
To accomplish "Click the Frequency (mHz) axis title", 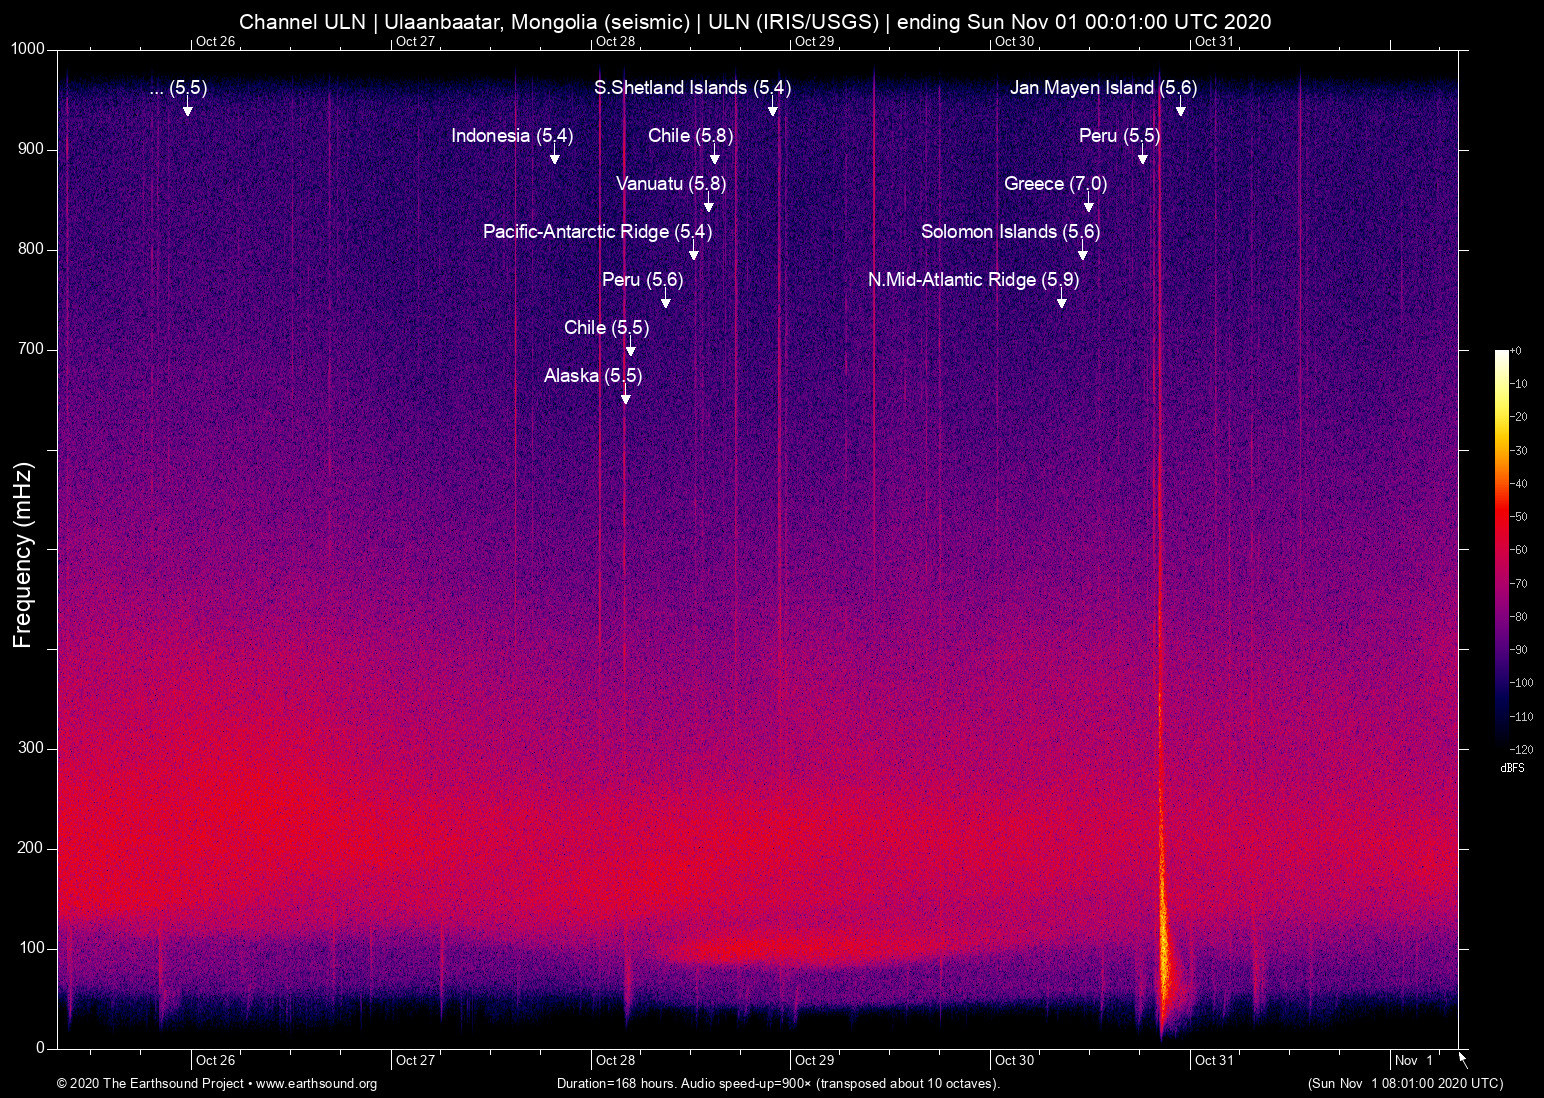I will [23, 554].
